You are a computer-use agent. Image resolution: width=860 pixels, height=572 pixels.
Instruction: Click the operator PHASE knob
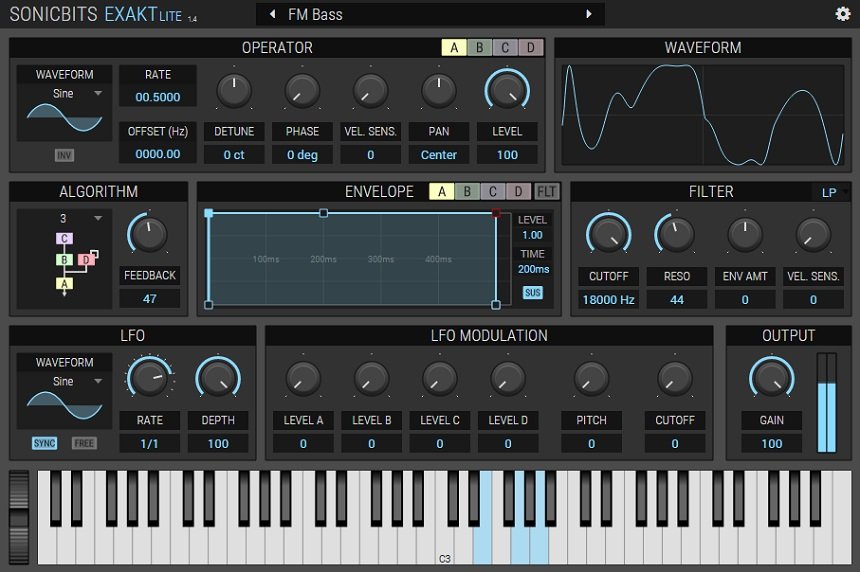pyautogui.click(x=302, y=90)
